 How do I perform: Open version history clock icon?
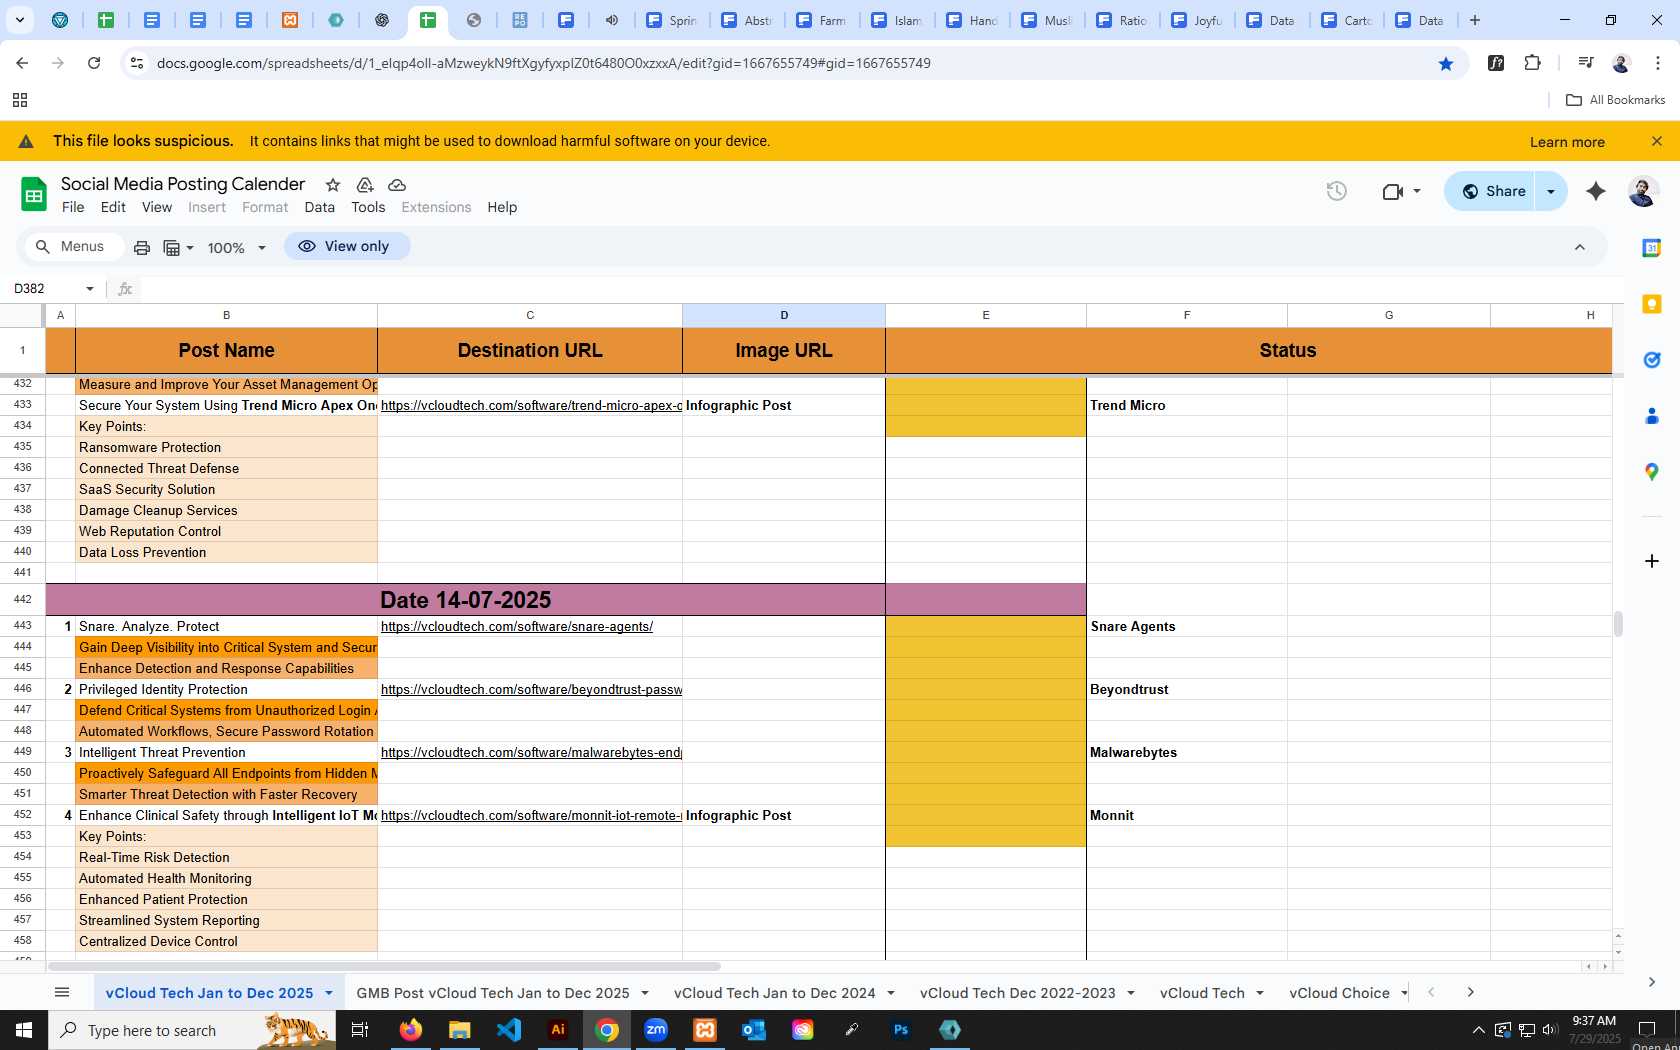(1336, 191)
